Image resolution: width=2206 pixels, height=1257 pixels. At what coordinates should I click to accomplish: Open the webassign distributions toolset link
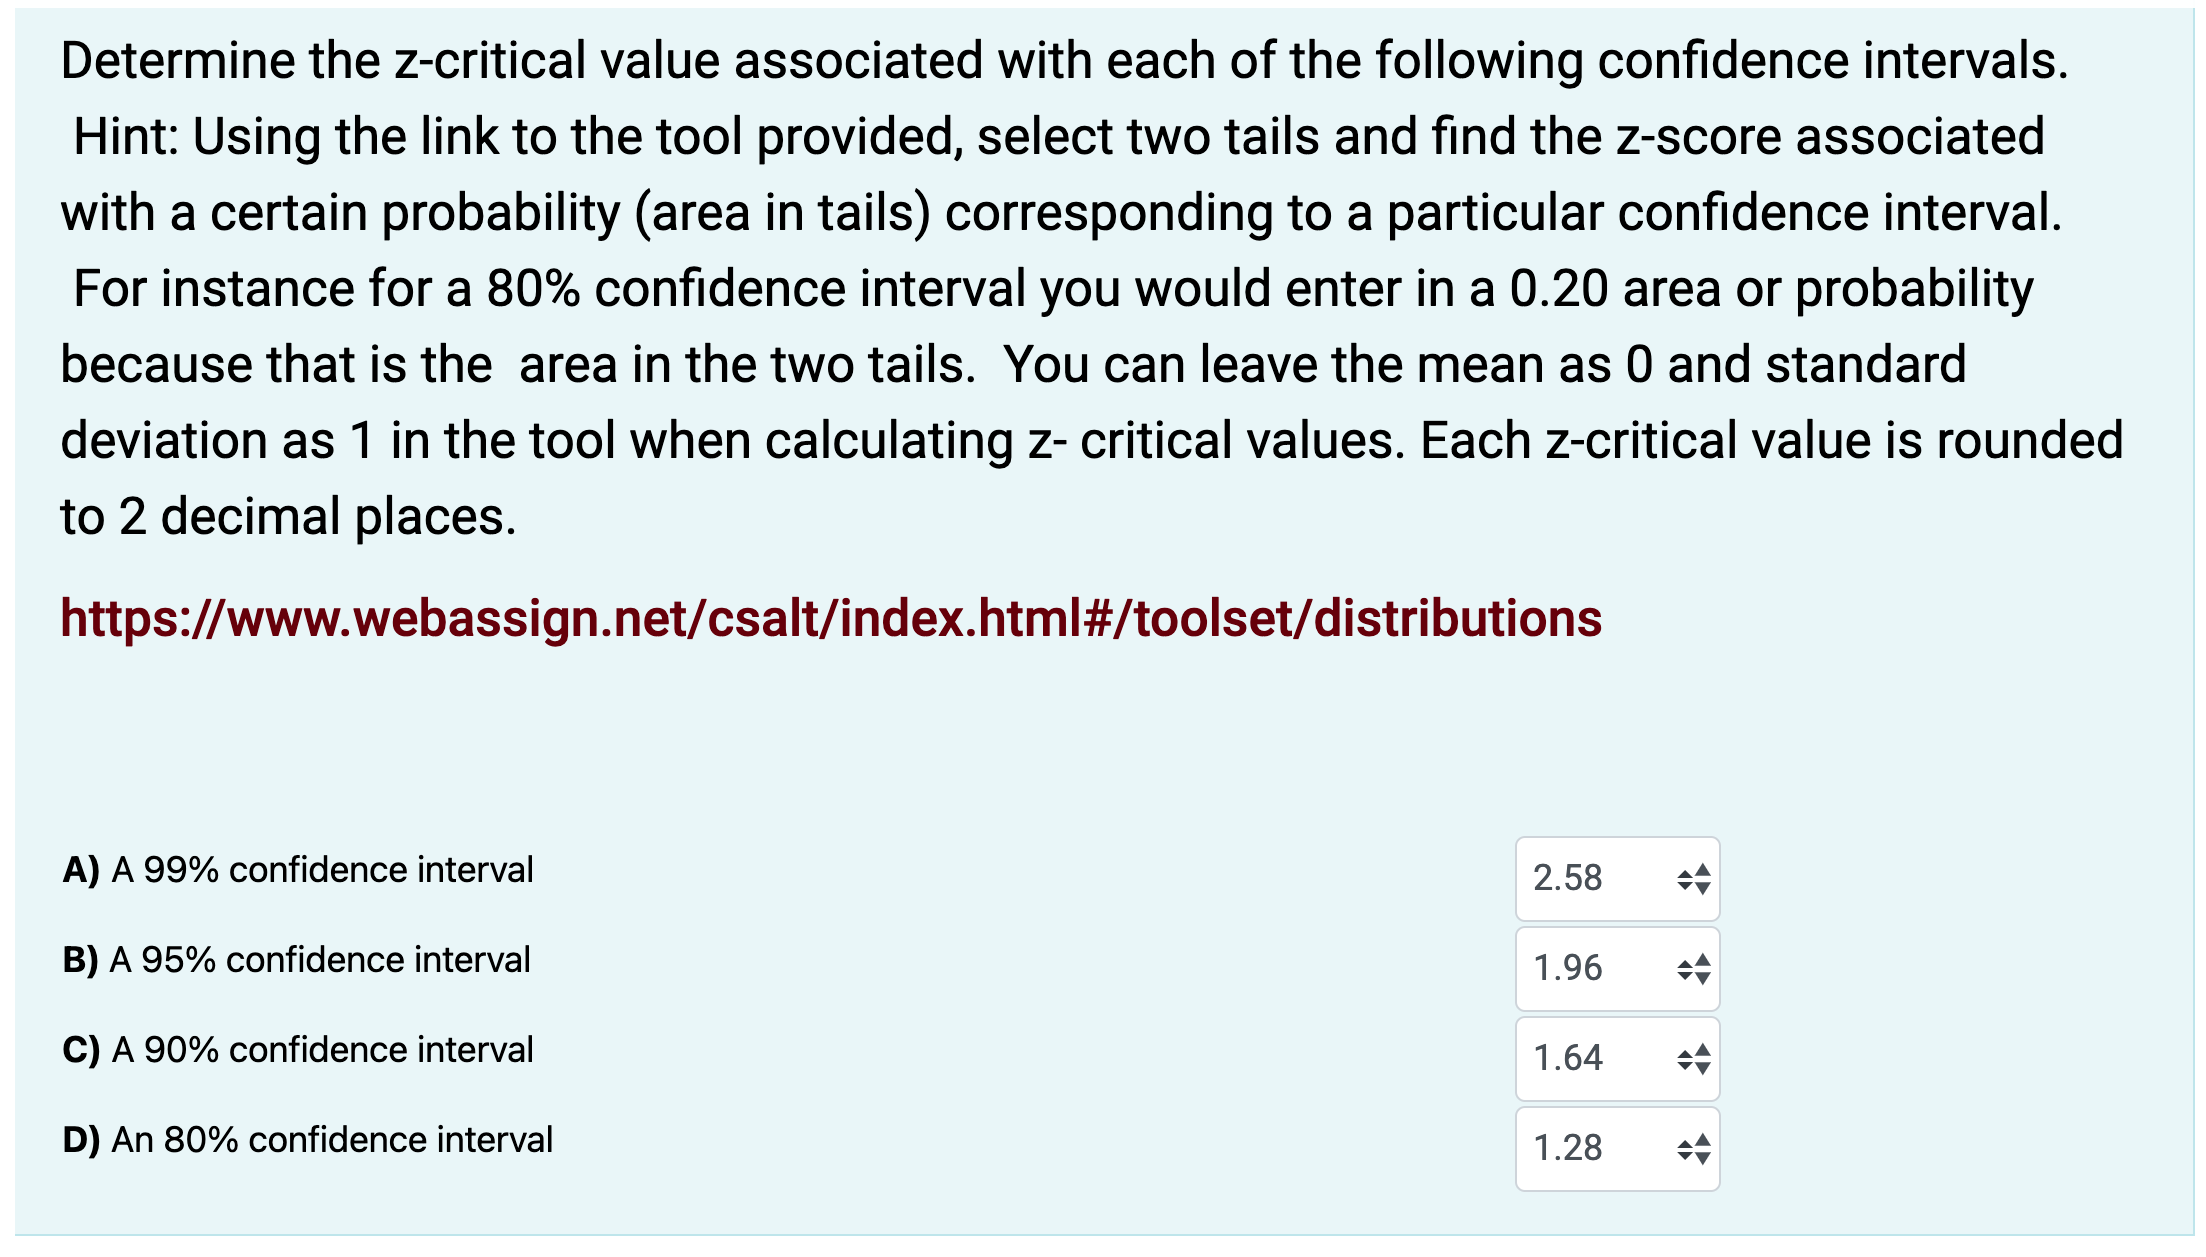click(x=832, y=620)
